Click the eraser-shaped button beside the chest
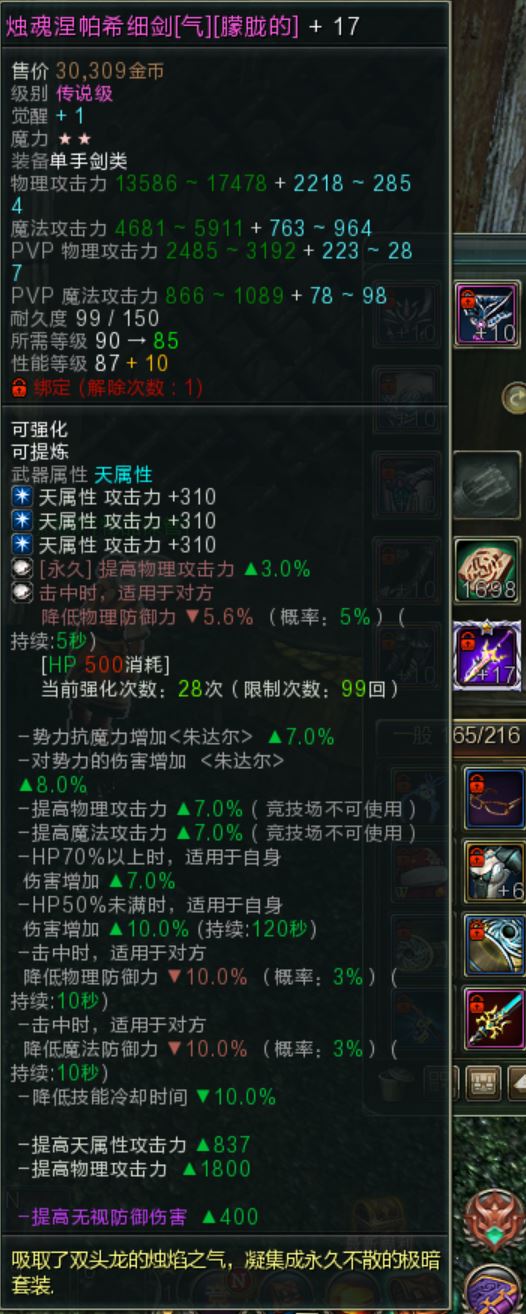This screenshot has width=526, height=1314. [x=517, y=1081]
